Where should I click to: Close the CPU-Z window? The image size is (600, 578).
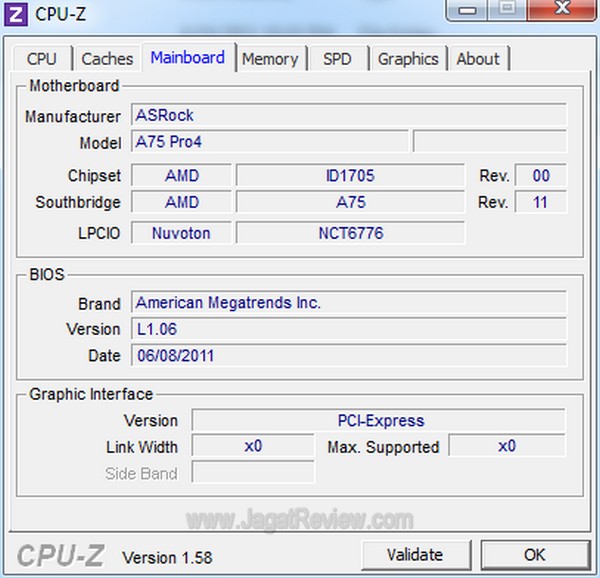click(562, 10)
